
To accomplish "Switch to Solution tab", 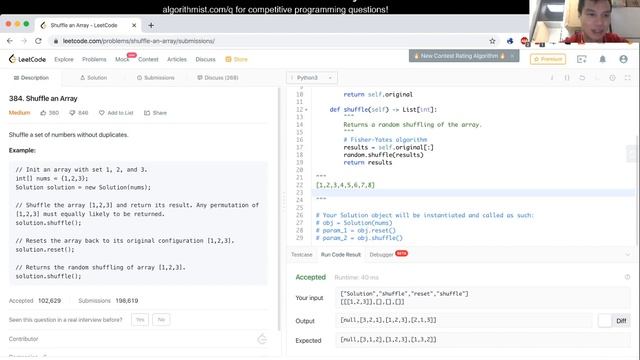I will [93, 78].
